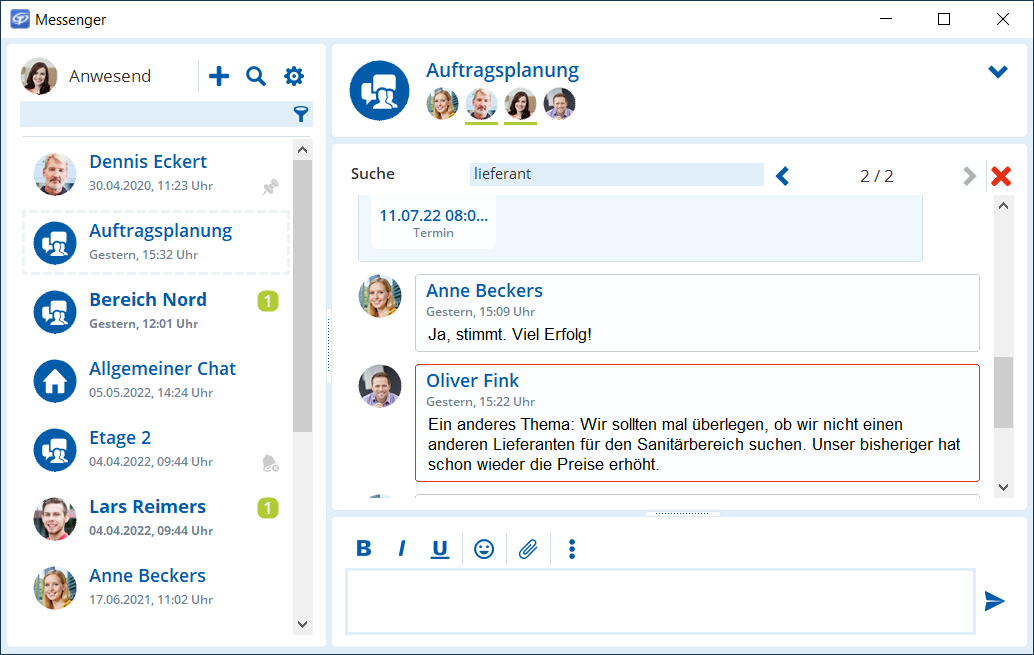Open settings via the gear icon
The height and width of the screenshot is (655, 1034).
pyautogui.click(x=293, y=76)
